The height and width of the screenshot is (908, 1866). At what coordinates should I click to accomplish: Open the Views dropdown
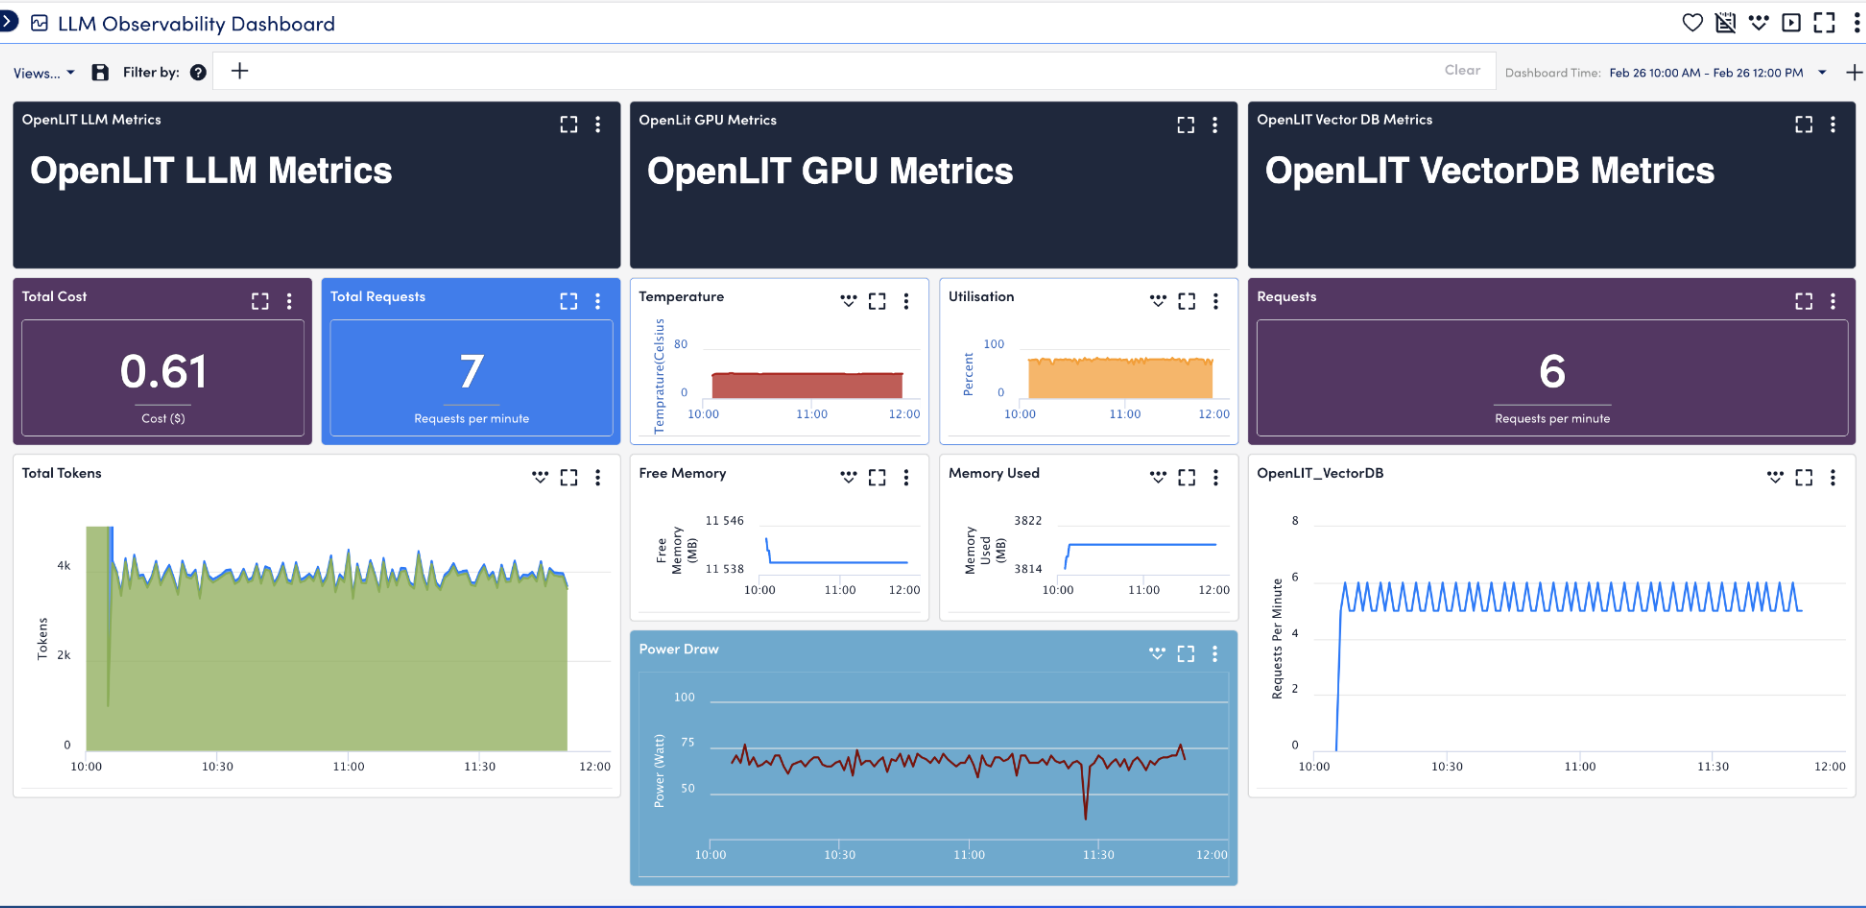(x=44, y=73)
